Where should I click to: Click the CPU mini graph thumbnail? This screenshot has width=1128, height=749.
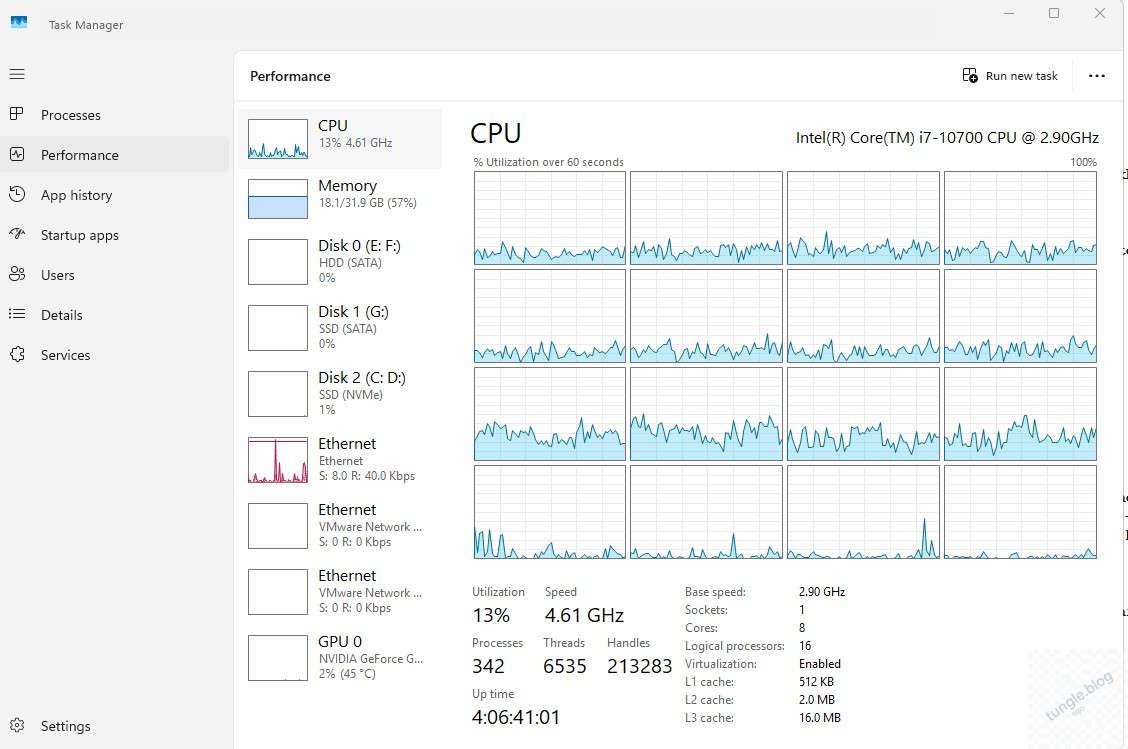tap(278, 139)
